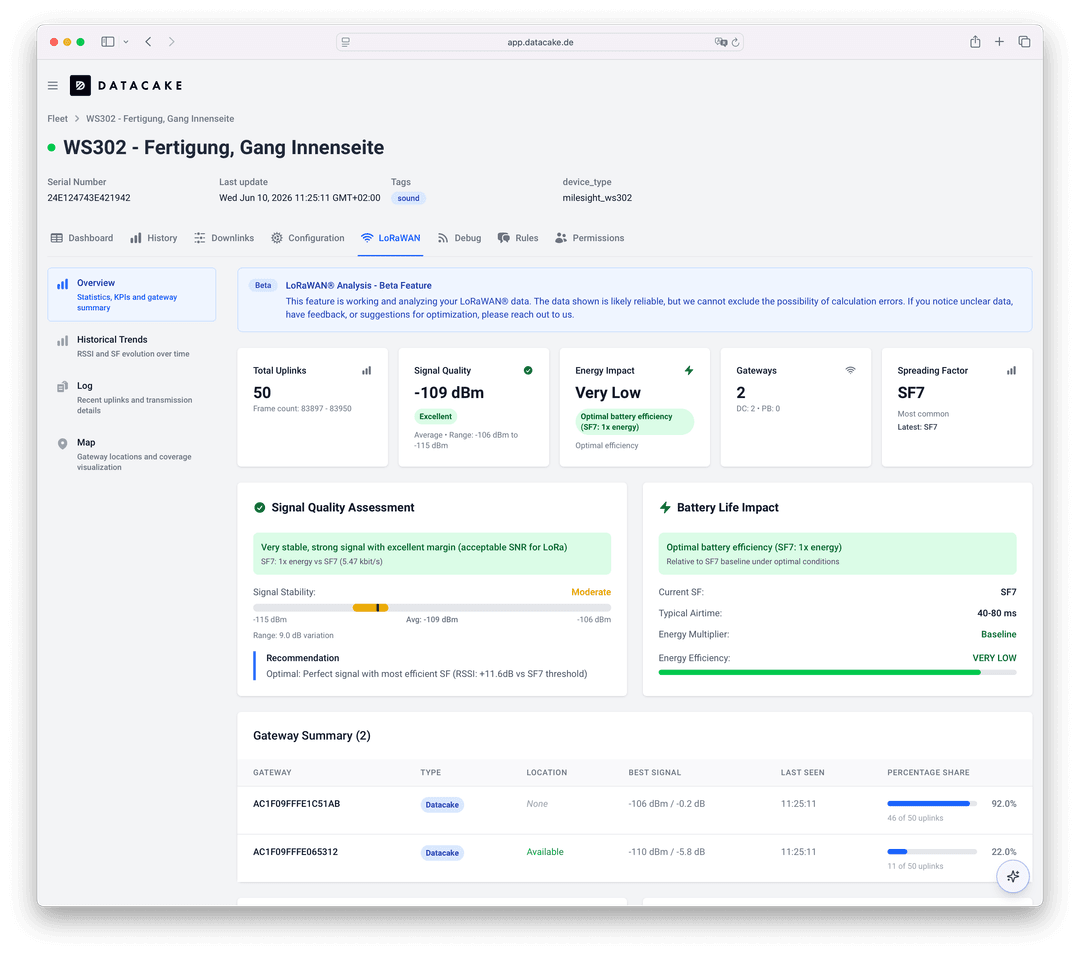Navigate to the Fleet breadcrumb link

click(x=58, y=118)
